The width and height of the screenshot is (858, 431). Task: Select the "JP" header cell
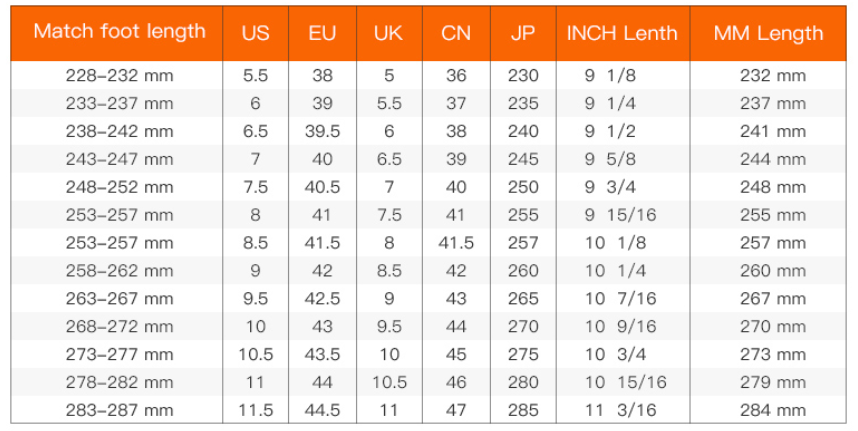tap(522, 33)
